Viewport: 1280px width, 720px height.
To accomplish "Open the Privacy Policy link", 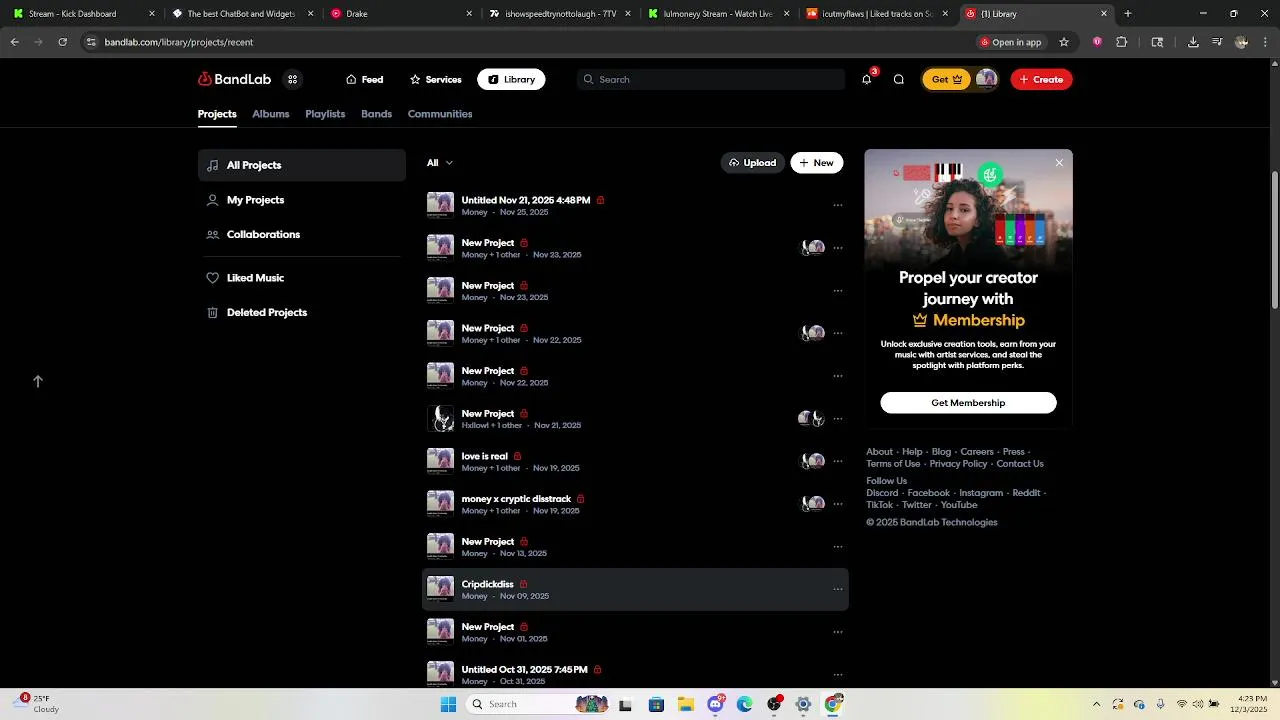I will pos(958,464).
